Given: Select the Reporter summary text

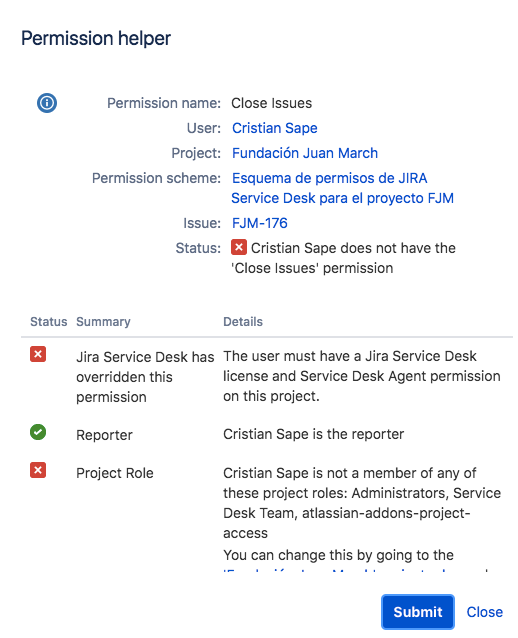Looking at the screenshot, I should 104,435.
